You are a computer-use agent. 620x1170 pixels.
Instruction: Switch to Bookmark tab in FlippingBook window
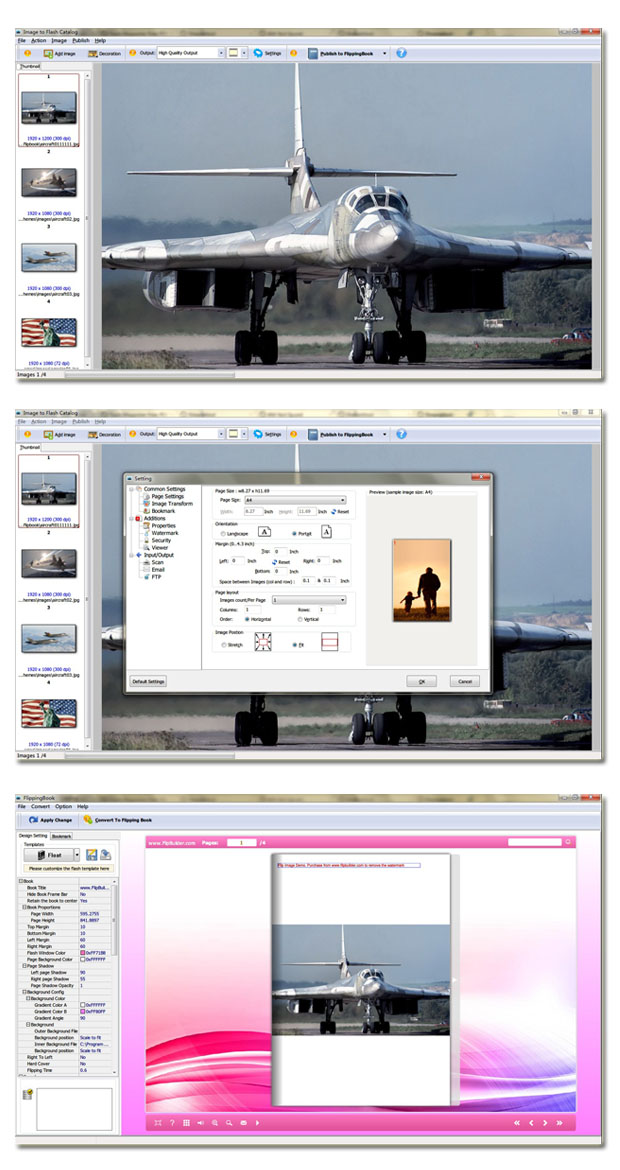pyautogui.click(x=61, y=836)
